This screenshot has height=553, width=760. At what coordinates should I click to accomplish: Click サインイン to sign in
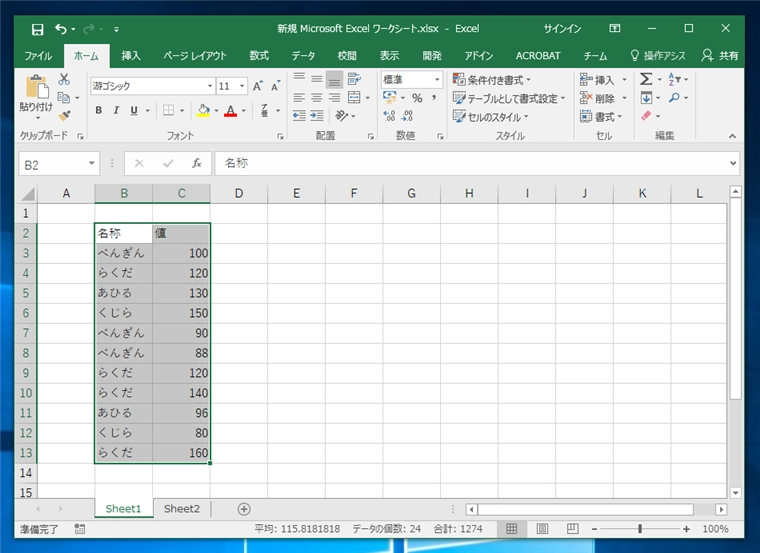[x=562, y=29]
